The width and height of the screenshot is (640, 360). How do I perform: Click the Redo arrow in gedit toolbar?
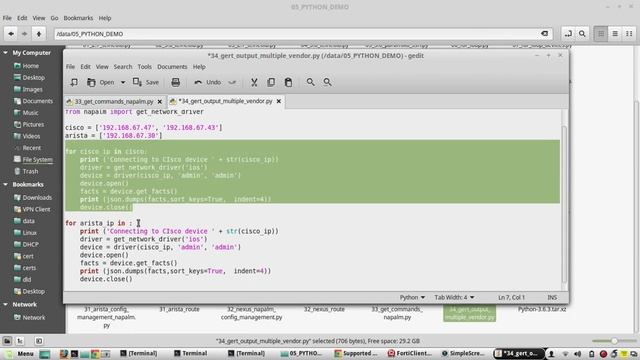point(232,82)
